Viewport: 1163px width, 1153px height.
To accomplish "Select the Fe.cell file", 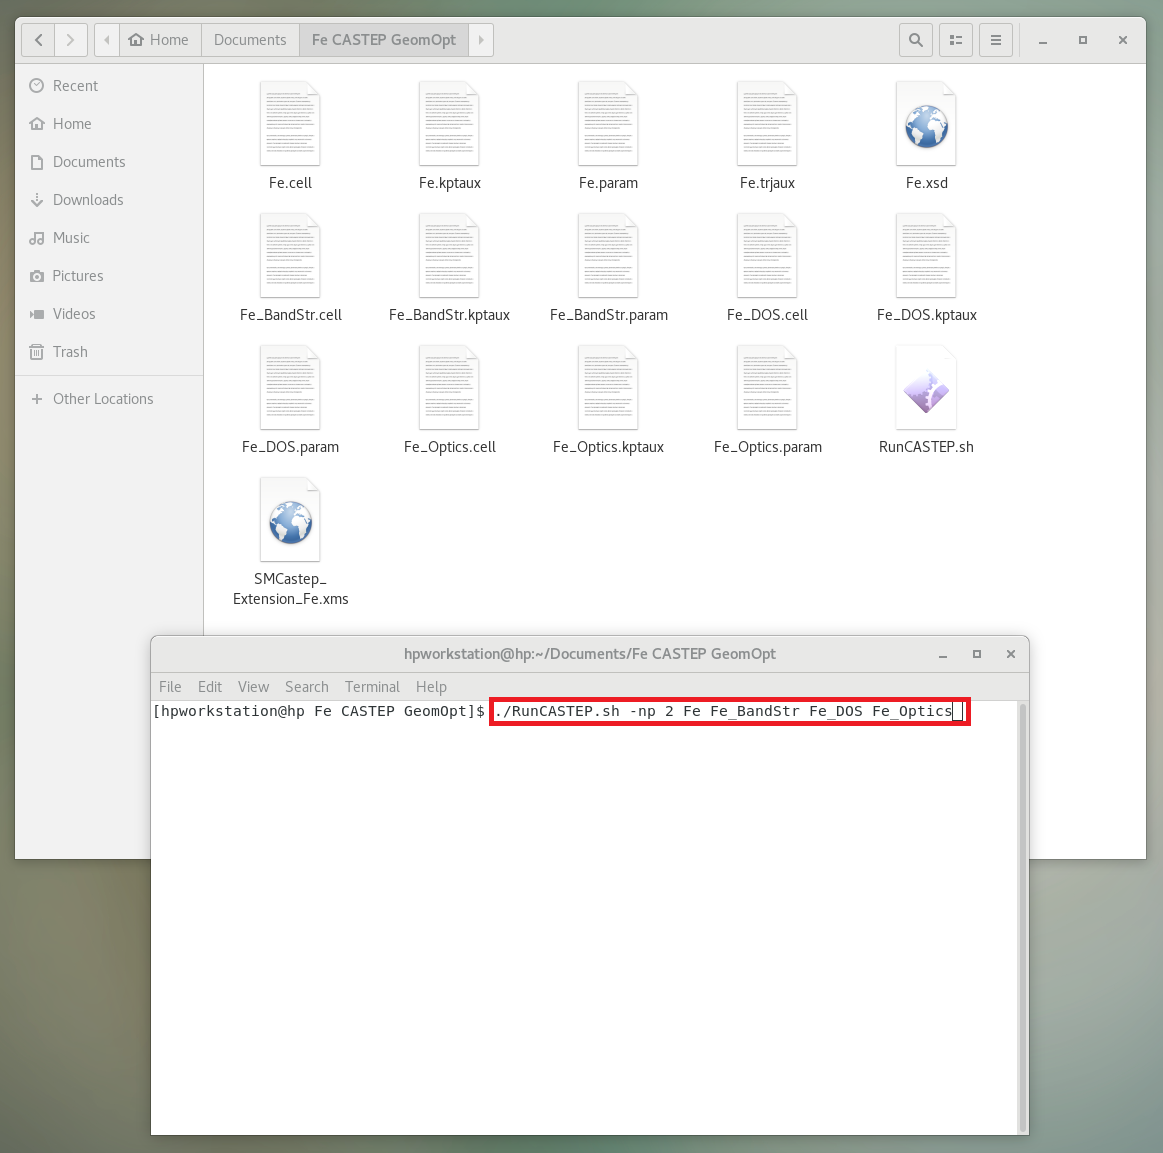I will 290,125.
